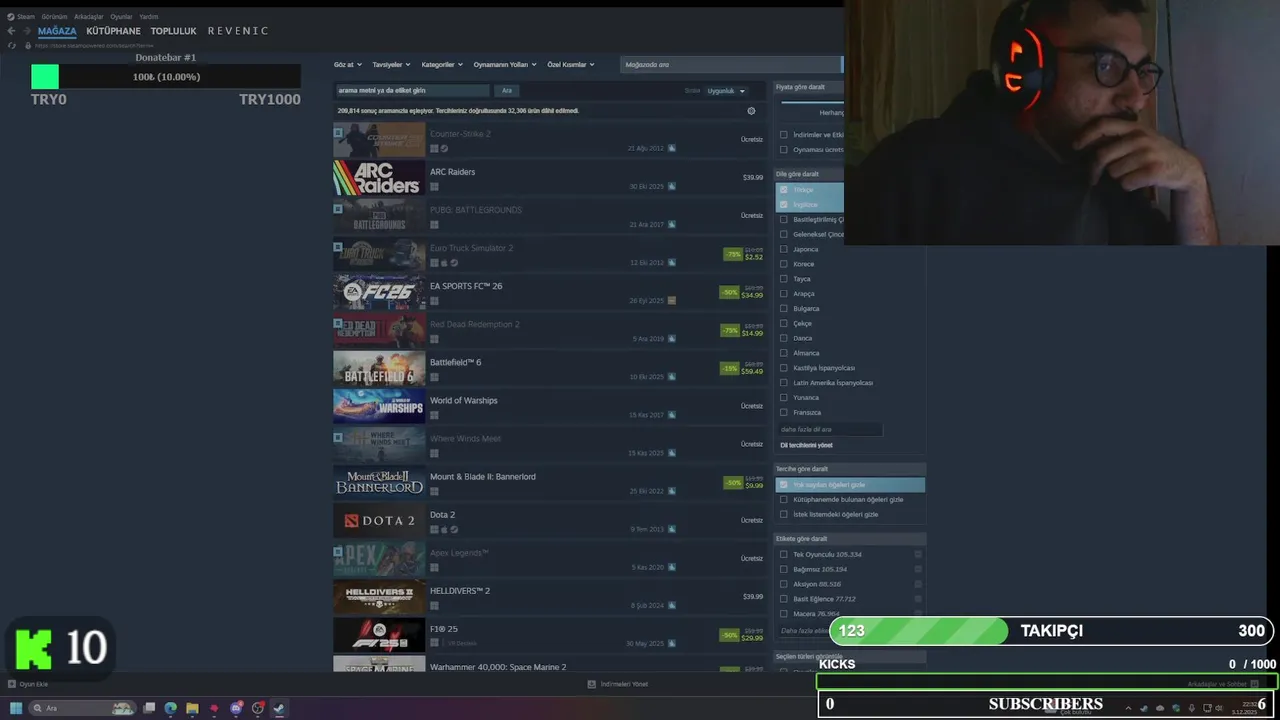Open File Explorer from the taskbar
The height and width of the screenshot is (720, 1280).
tap(192, 708)
